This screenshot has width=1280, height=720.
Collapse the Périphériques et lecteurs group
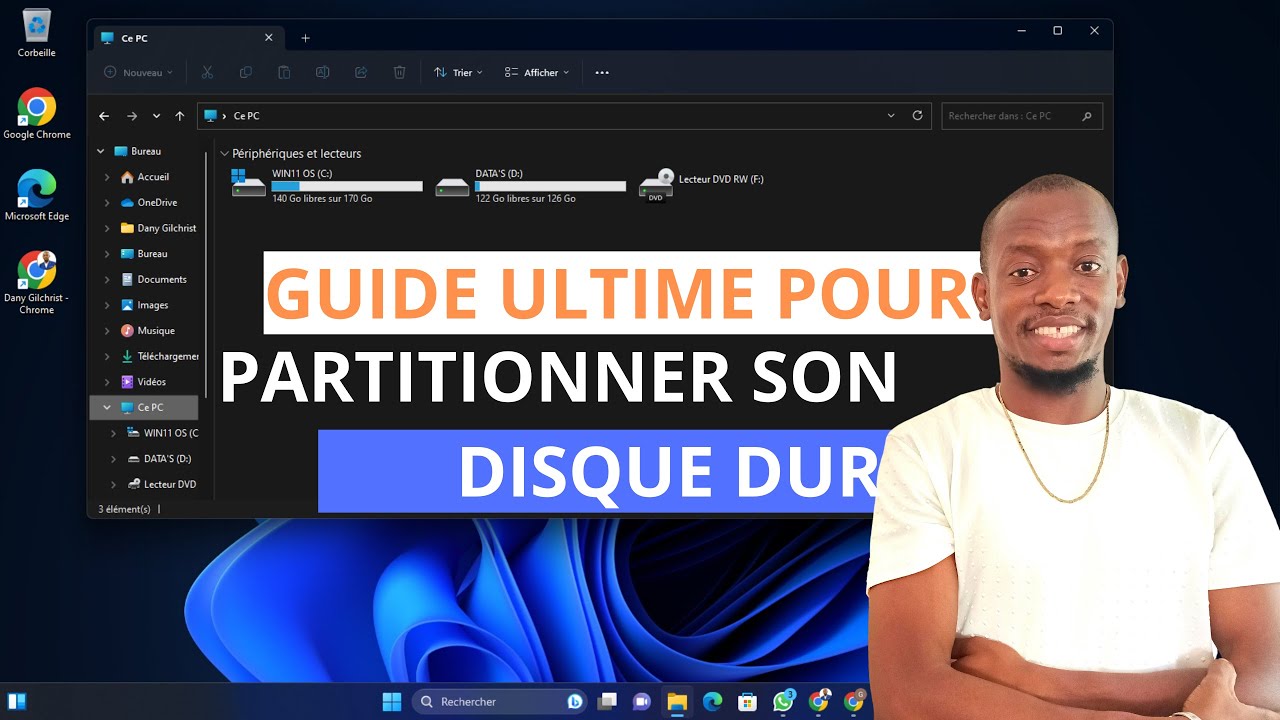(224, 154)
